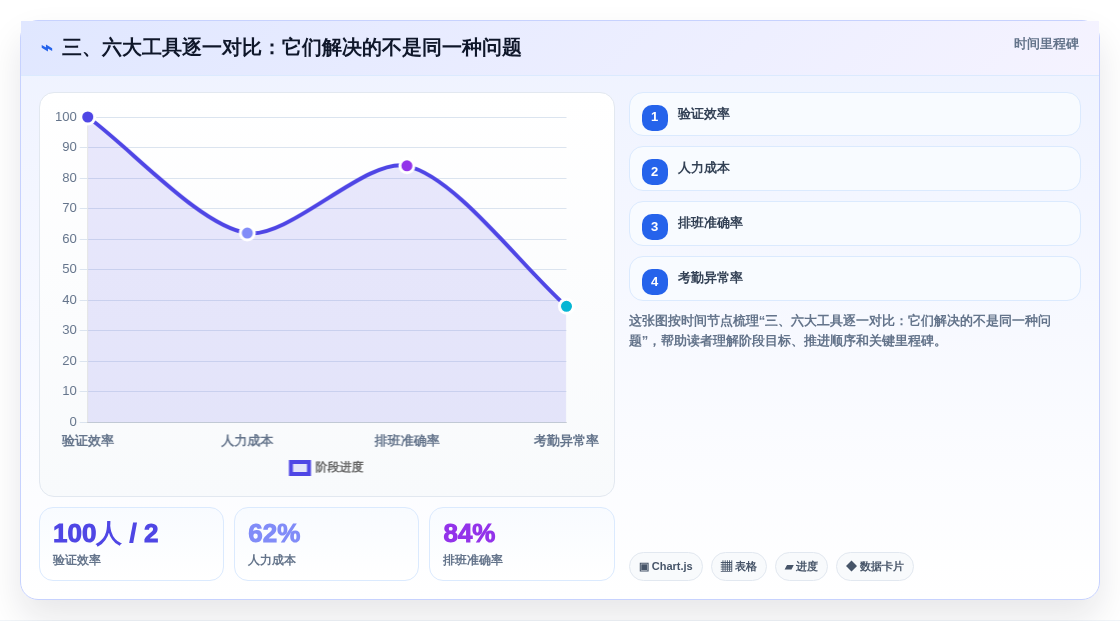
Task: Click the purple 排班准确率 data point
Action: (x=406, y=166)
